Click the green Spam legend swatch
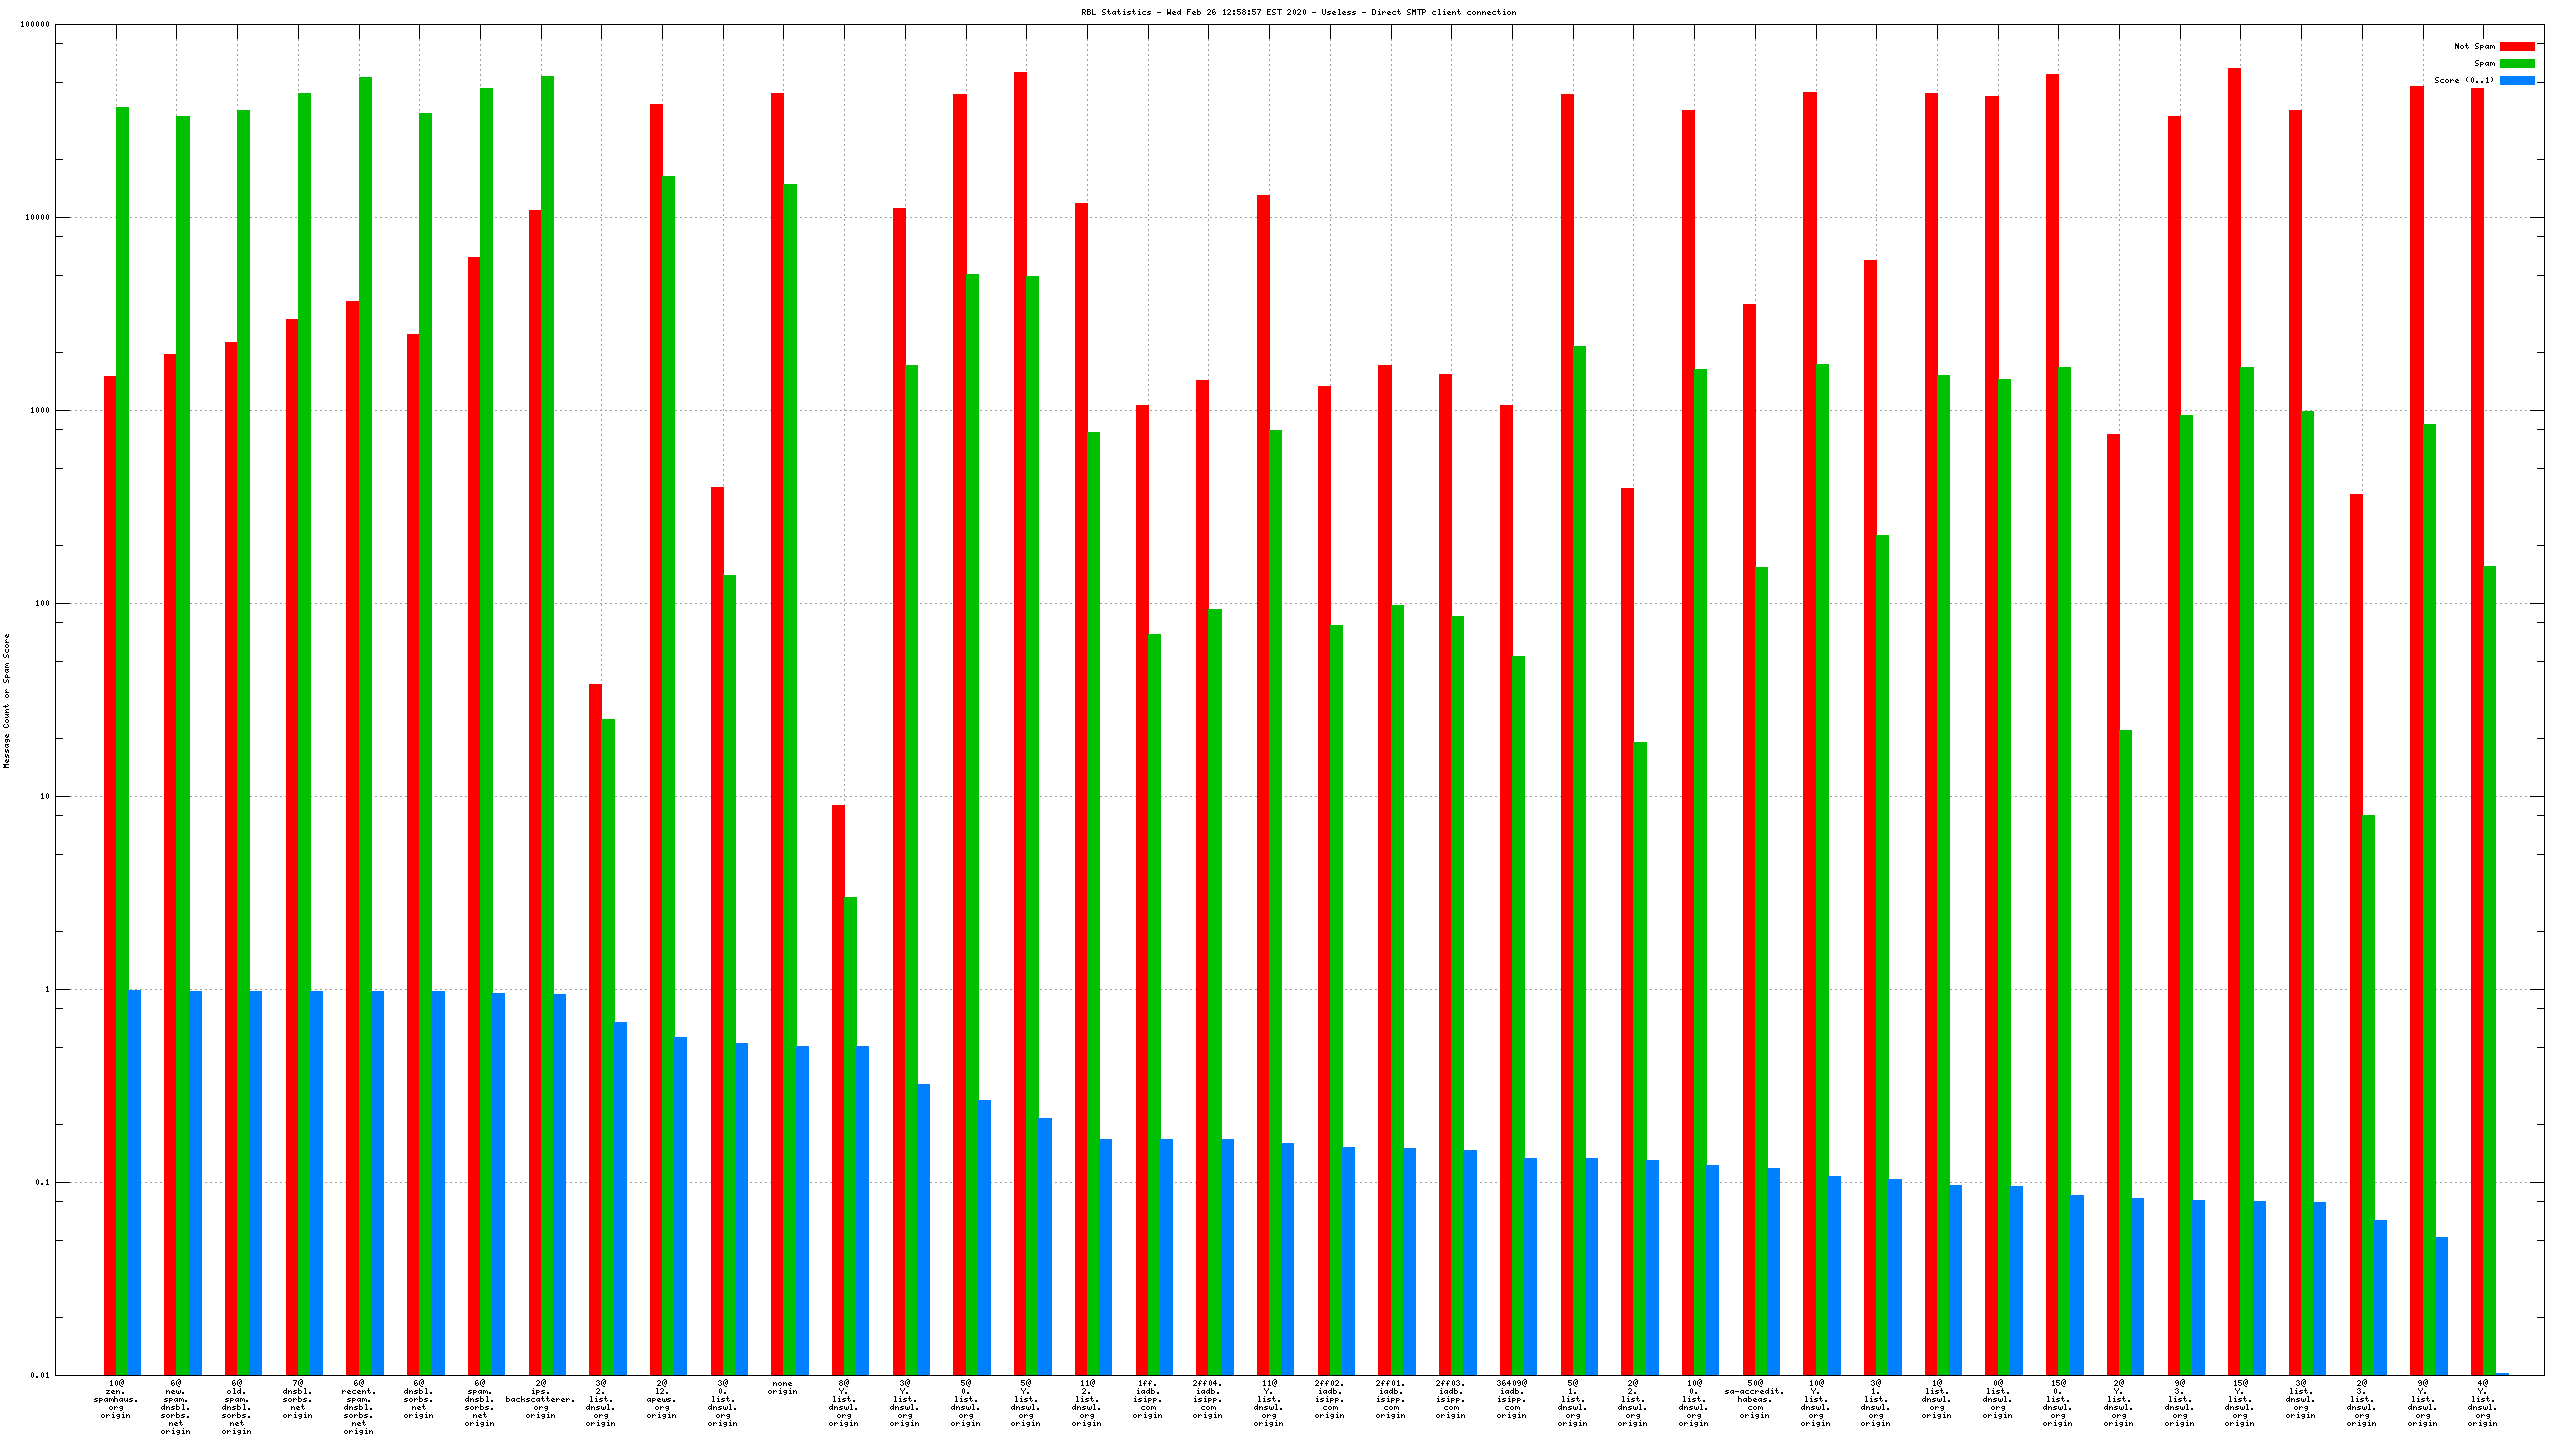Screen dimensions: 2560x1440 tap(2516, 63)
